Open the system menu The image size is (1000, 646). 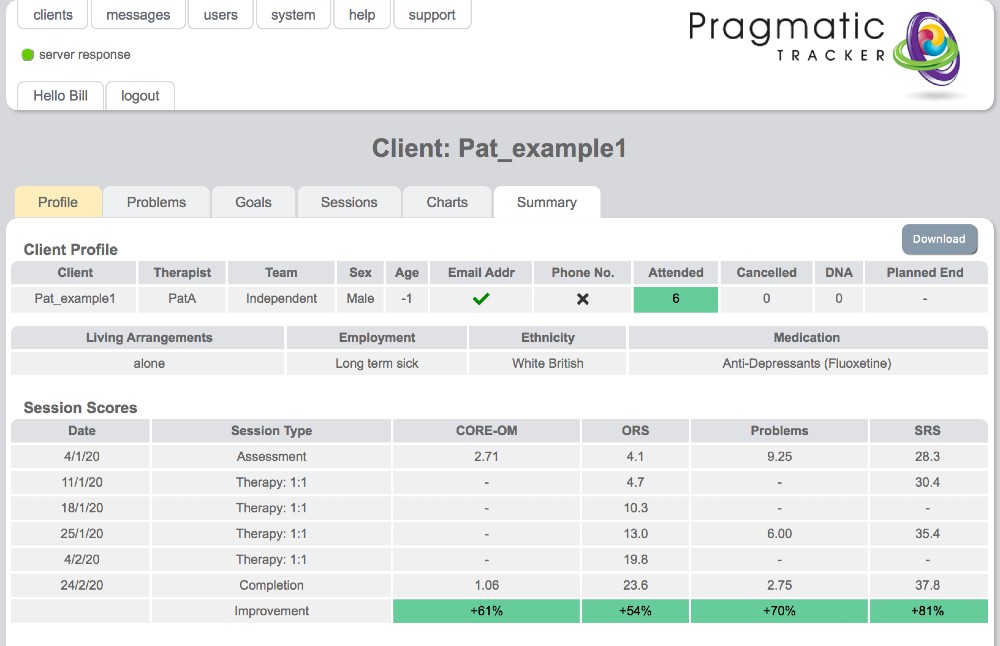293,14
